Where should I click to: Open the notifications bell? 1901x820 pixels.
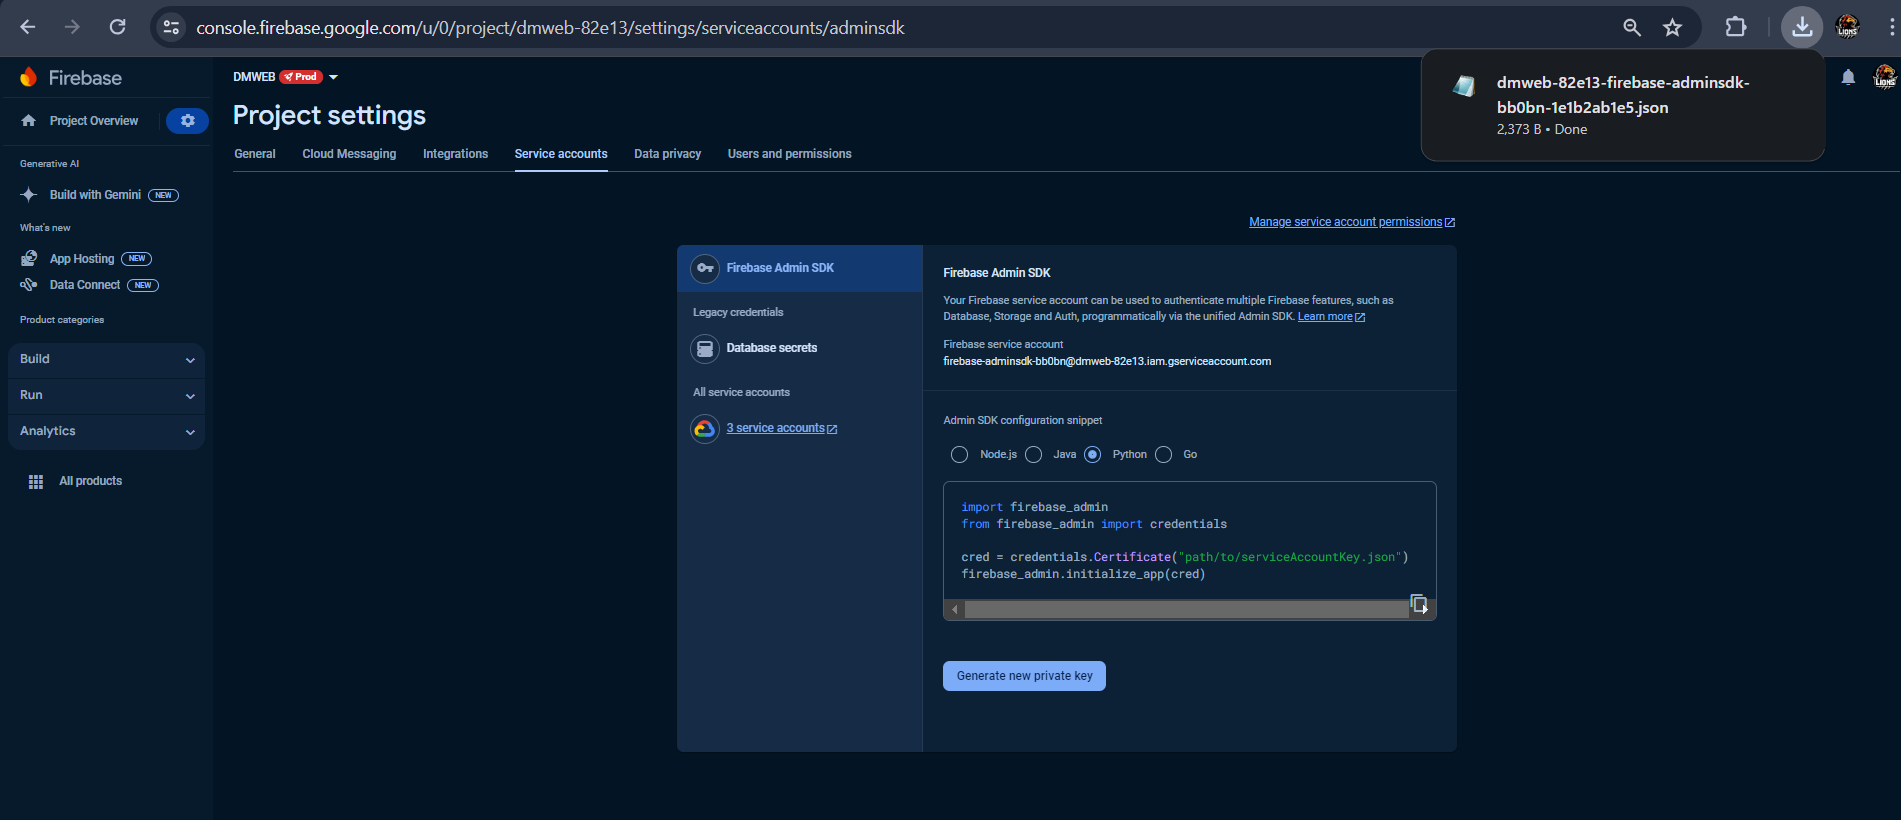click(x=1848, y=78)
